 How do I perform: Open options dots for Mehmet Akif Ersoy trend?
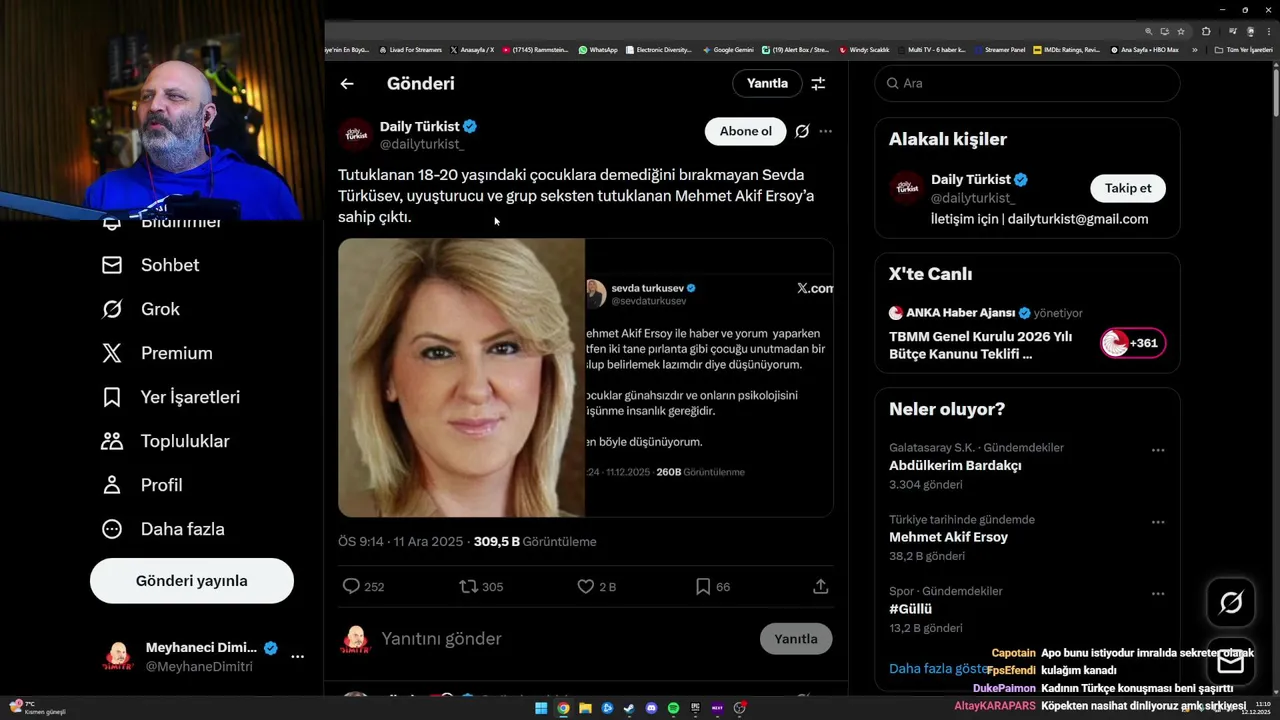coord(1158,522)
